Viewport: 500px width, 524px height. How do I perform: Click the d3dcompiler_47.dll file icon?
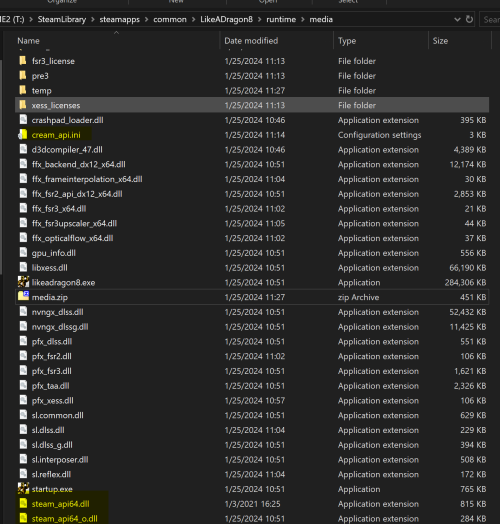coord(23,149)
